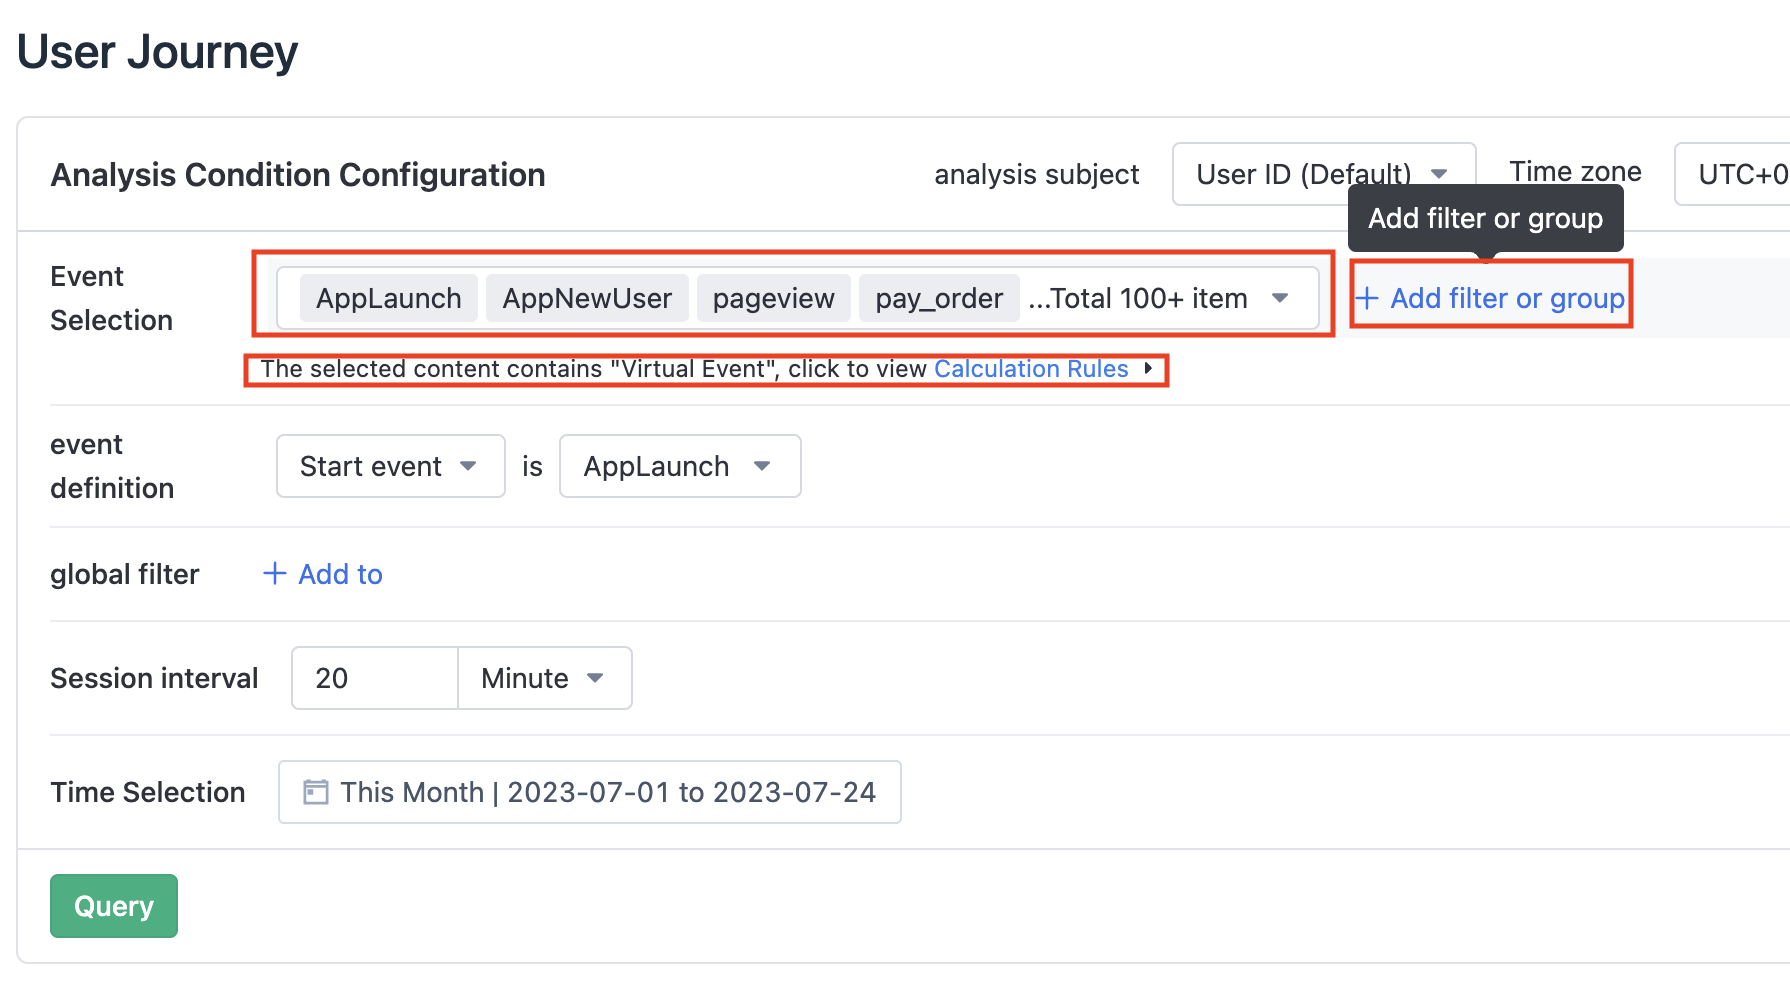Open the Minute unit dropdown
The image size is (1790, 988).
(544, 677)
